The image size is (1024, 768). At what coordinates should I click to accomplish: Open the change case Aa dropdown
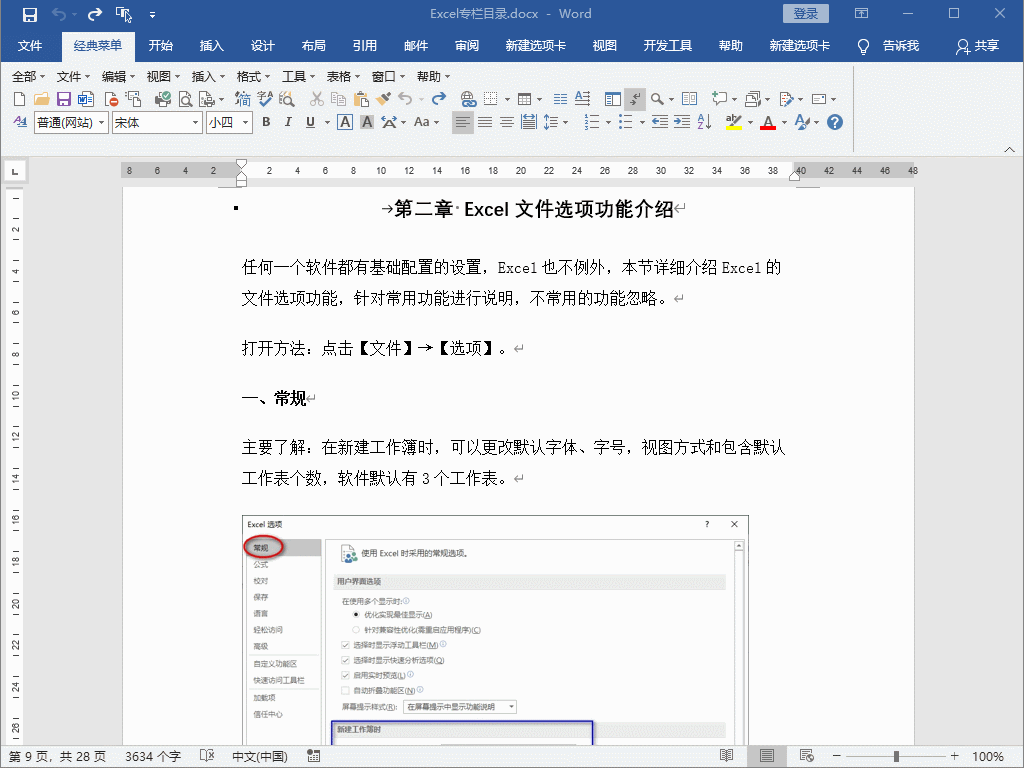pos(426,122)
